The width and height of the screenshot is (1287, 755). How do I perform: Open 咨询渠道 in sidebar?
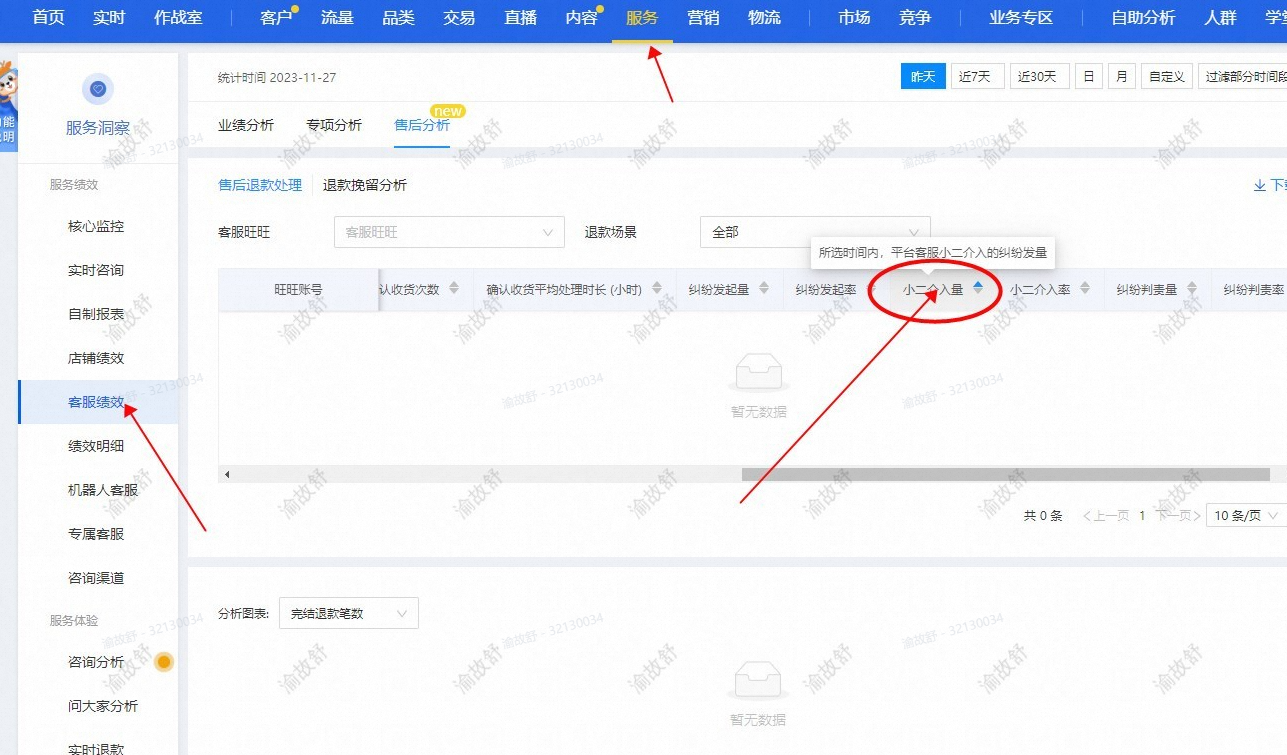pos(96,579)
